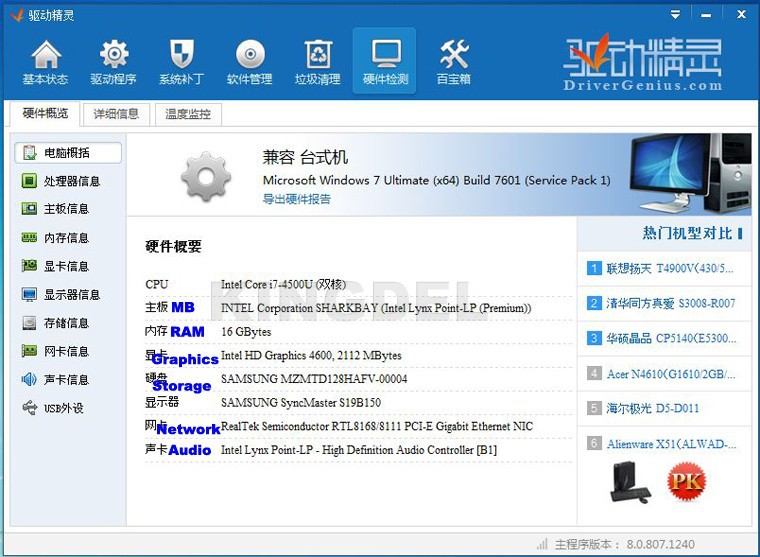760x557 pixels.
Task: Open the 基本状态 home icon
Action: 45,61
